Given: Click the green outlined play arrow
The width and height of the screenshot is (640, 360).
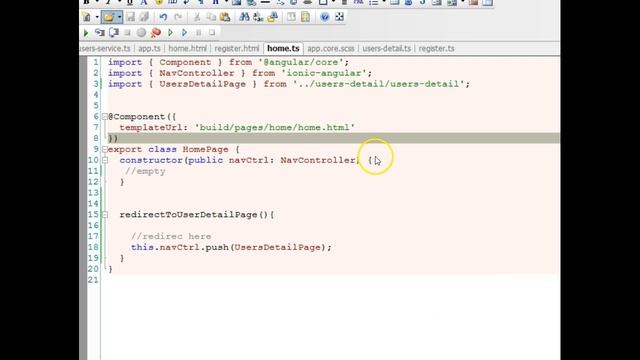Looking at the screenshot, I should [170, 33].
